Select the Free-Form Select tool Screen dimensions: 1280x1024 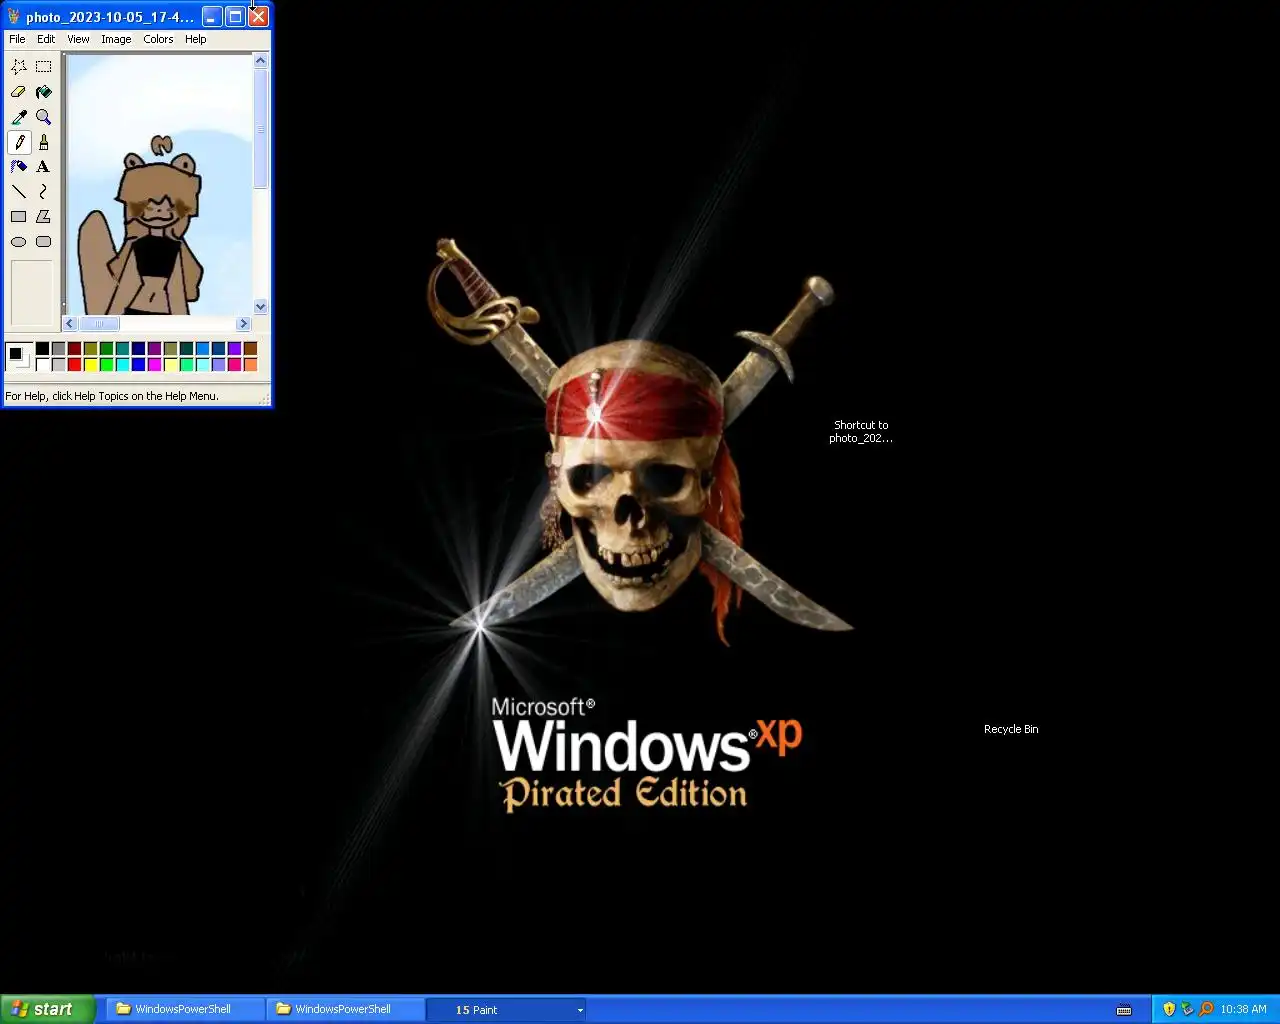(18, 67)
